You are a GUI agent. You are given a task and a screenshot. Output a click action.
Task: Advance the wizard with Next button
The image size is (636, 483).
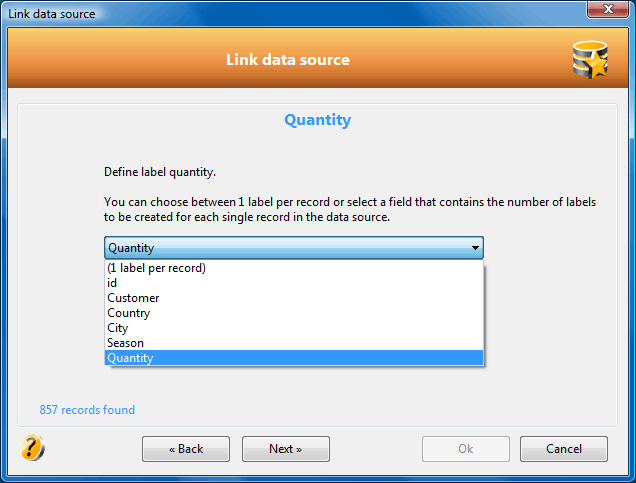[x=286, y=449]
